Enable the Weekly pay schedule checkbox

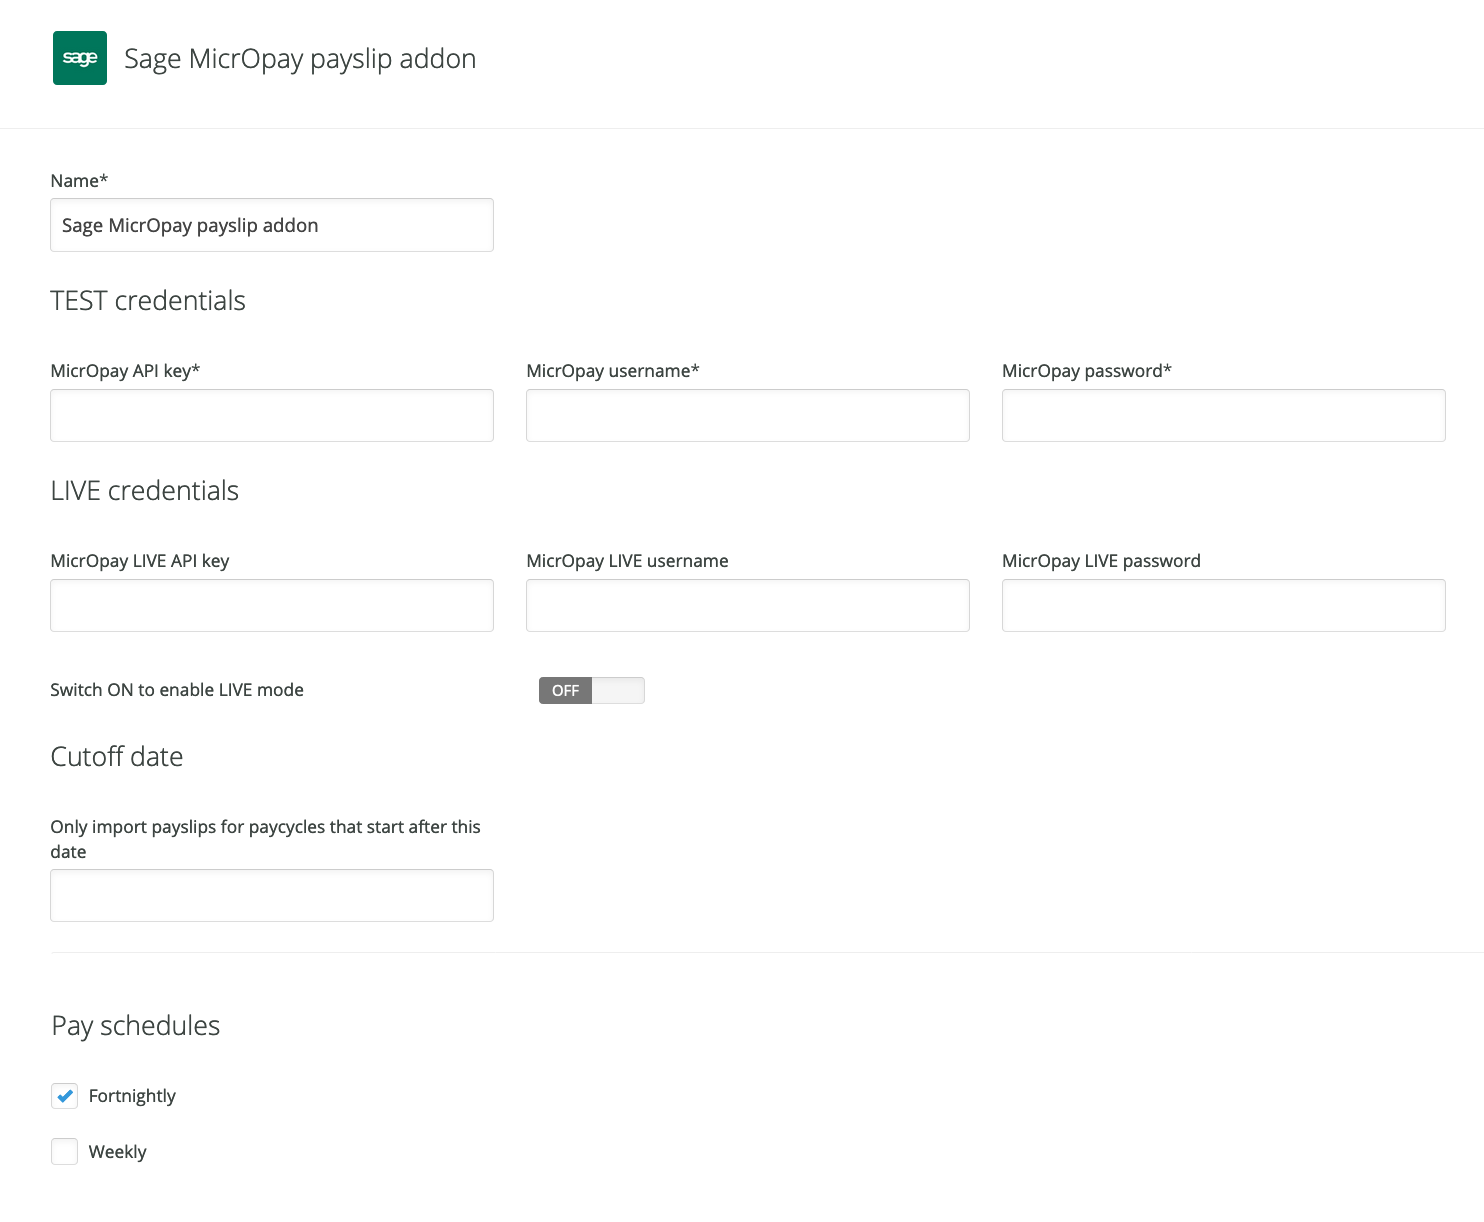64,1151
